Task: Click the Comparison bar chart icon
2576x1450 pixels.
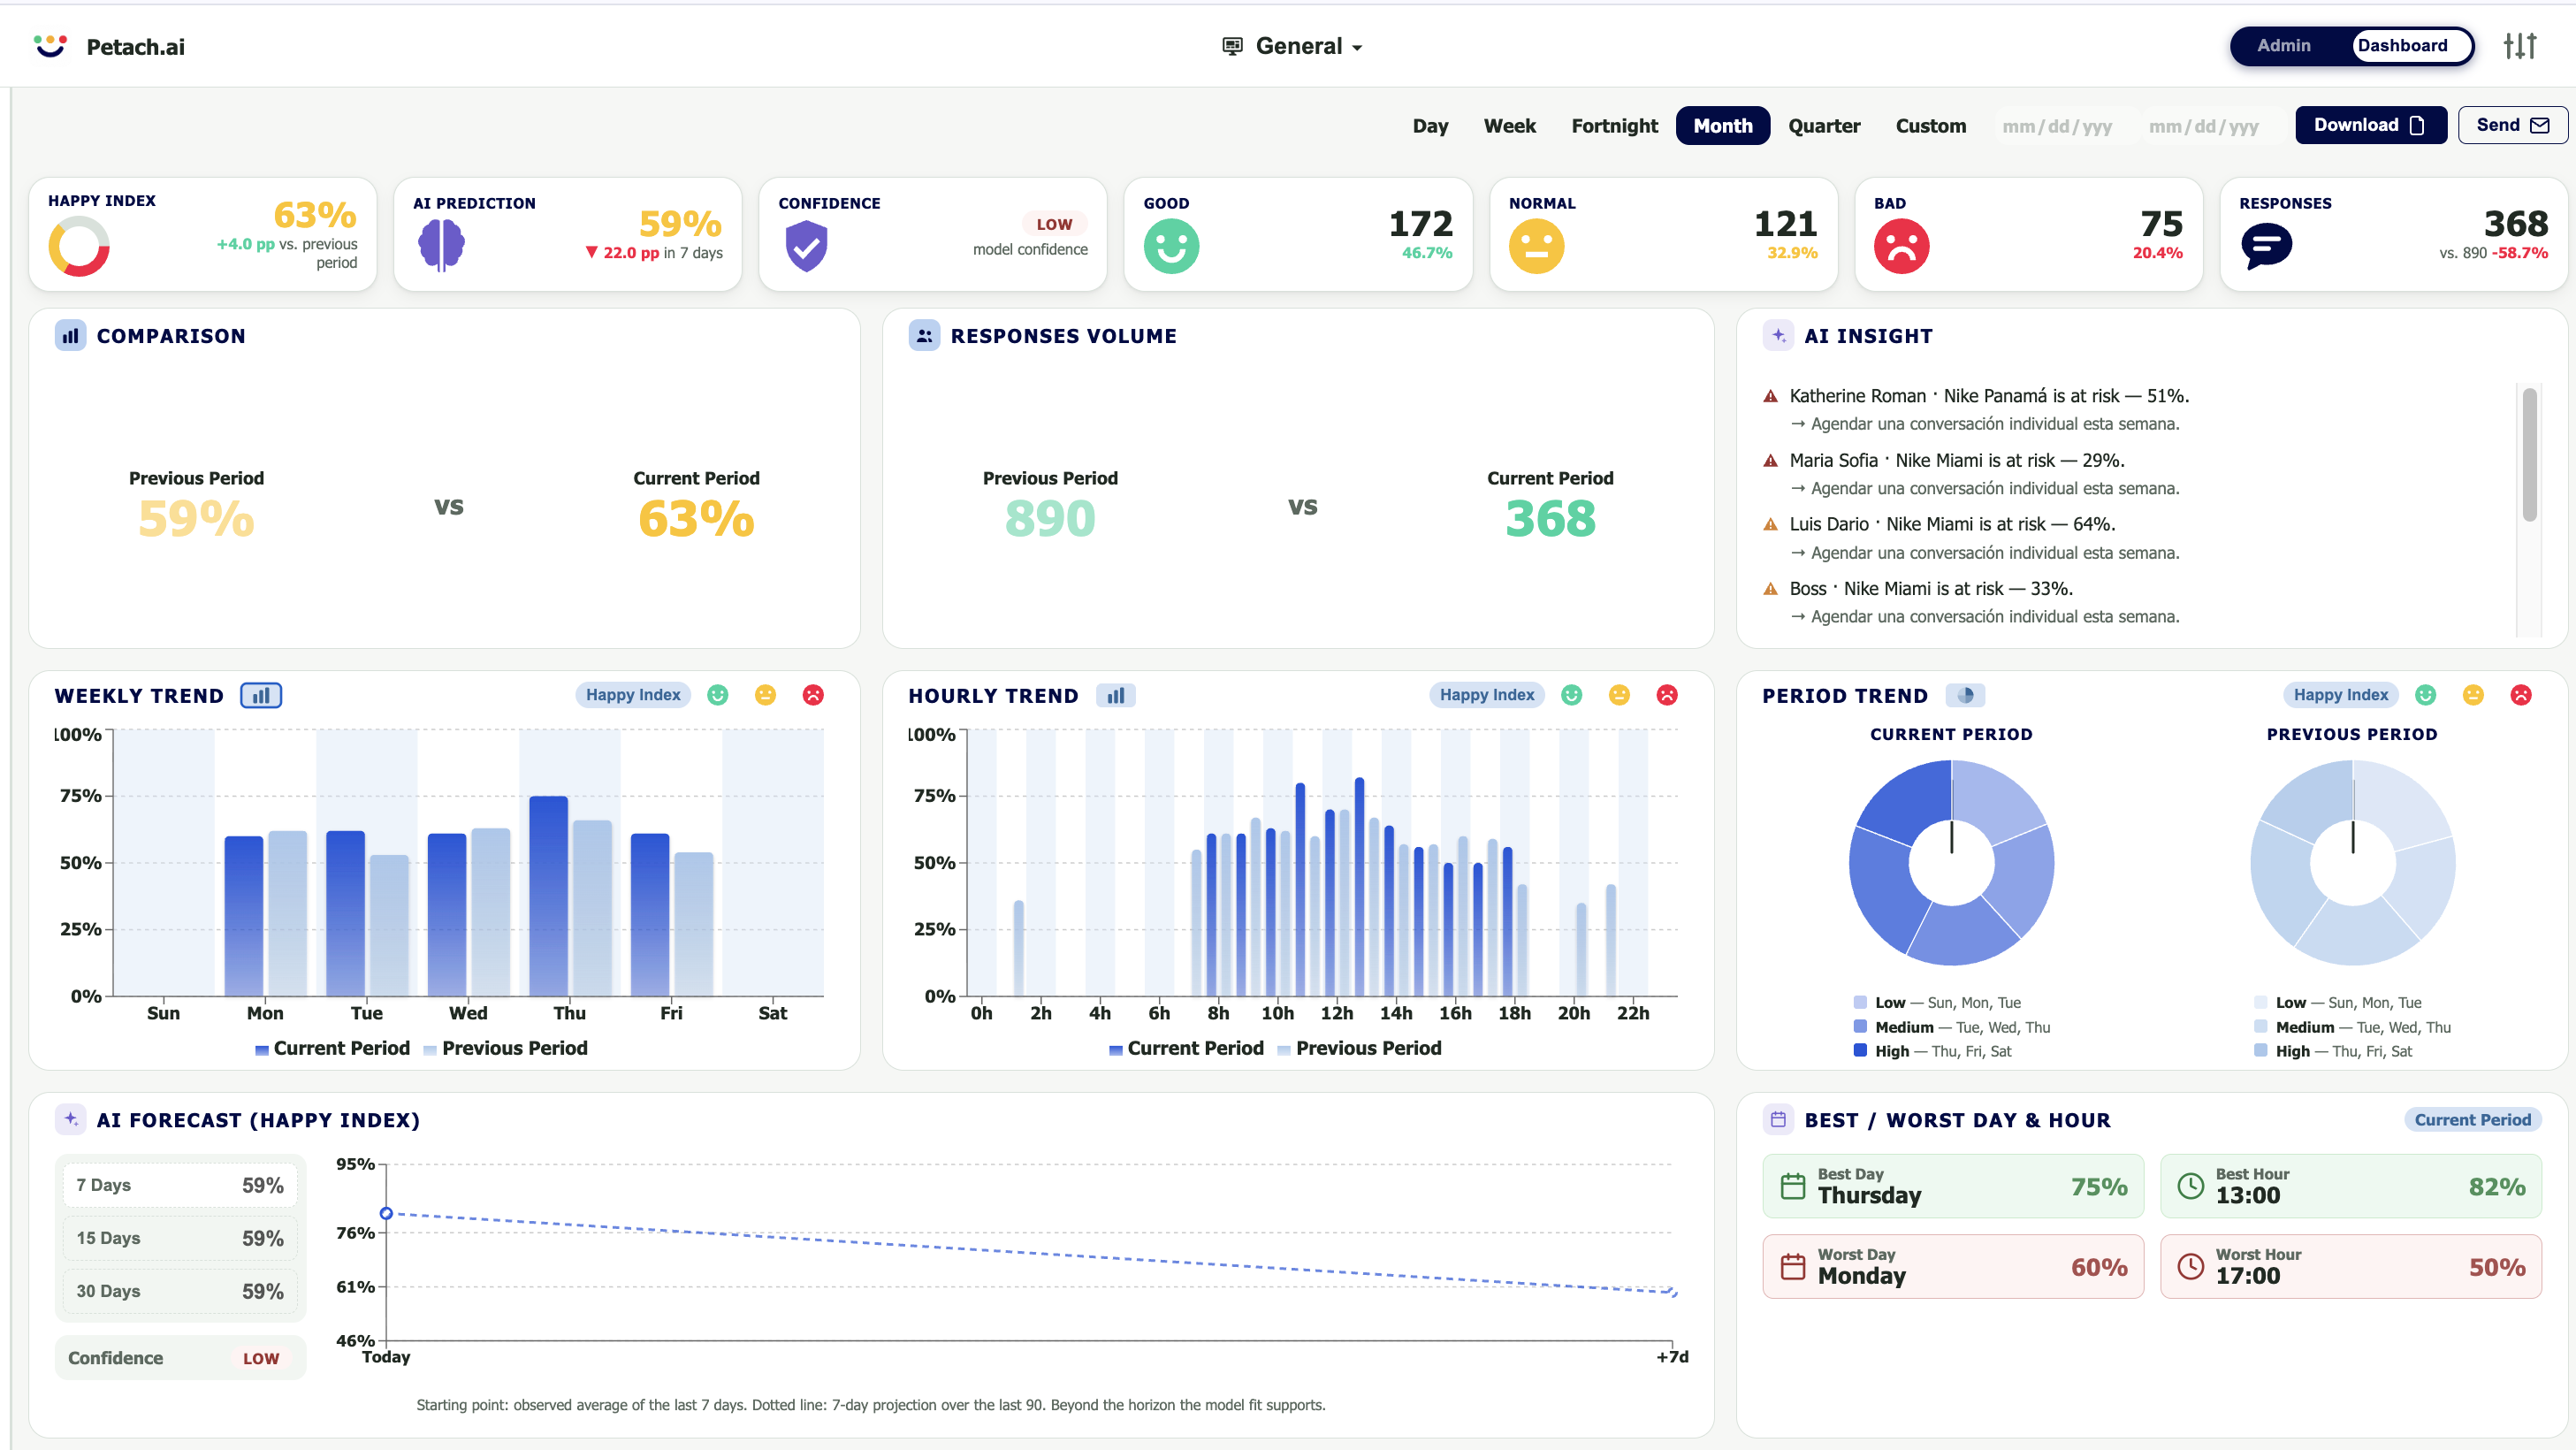Action: tap(70, 336)
